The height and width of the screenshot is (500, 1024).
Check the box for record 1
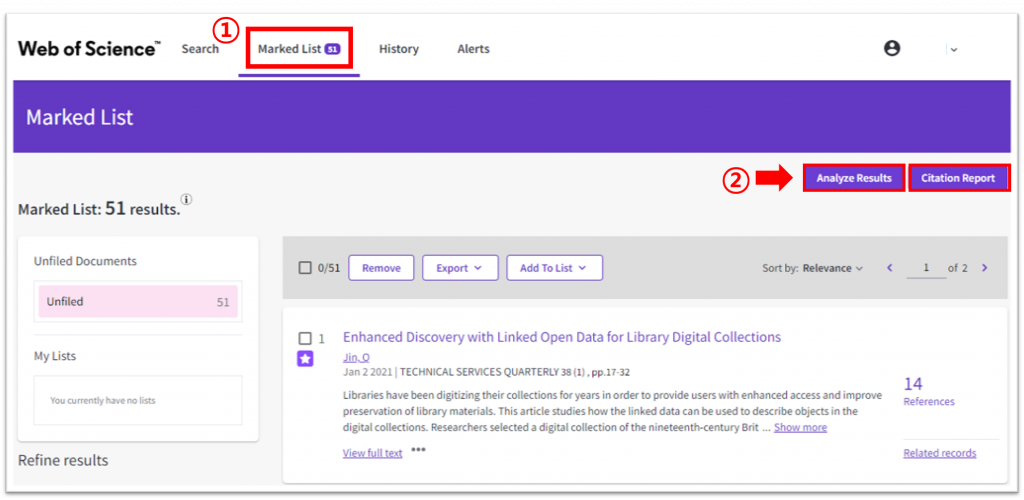(x=306, y=338)
